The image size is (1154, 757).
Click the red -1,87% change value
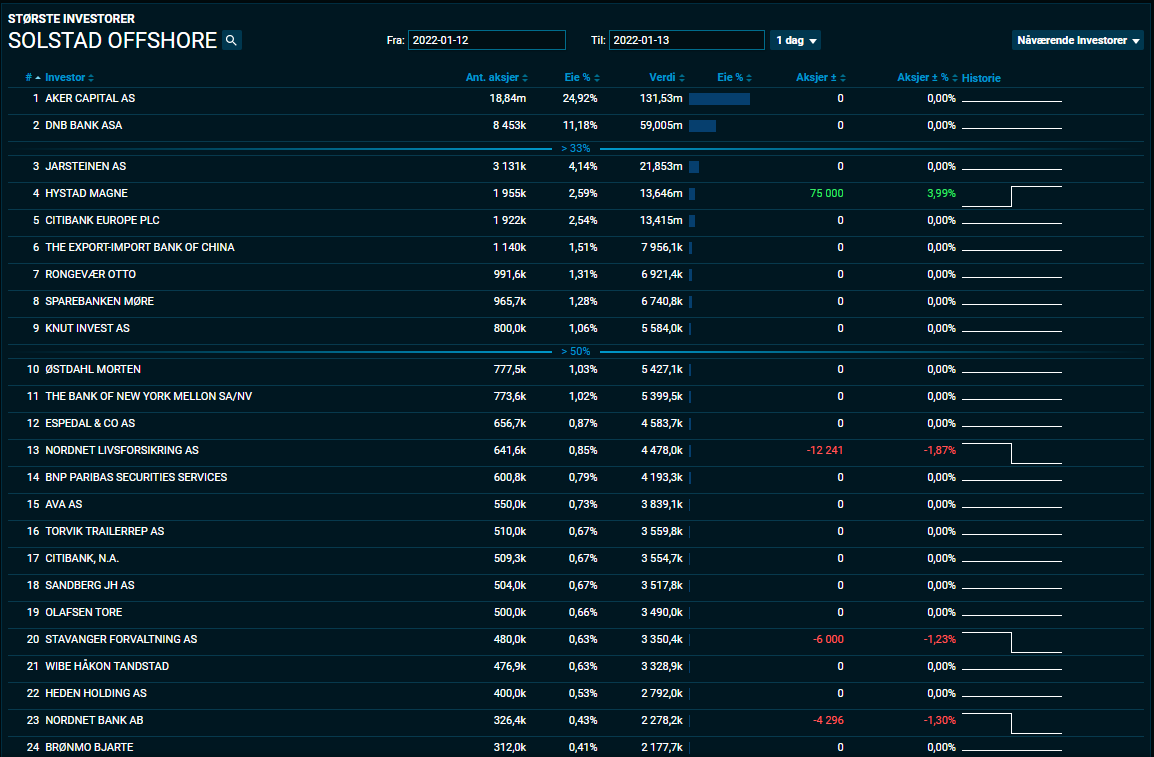coord(940,450)
